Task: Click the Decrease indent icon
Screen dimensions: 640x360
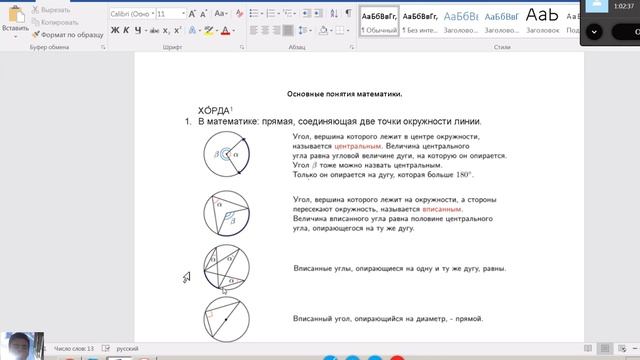Action: pos(307,13)
